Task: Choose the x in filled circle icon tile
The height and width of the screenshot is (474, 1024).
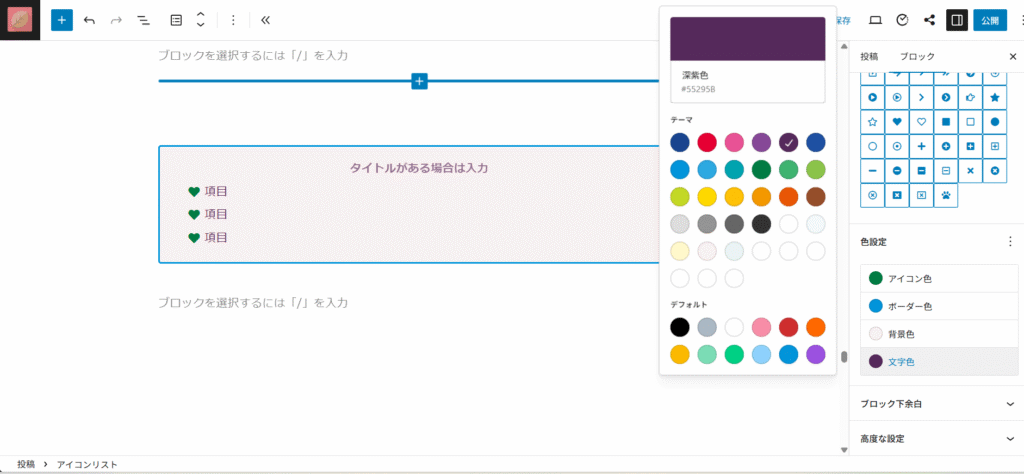Action: pyautogui.click(x=995, y=170)
